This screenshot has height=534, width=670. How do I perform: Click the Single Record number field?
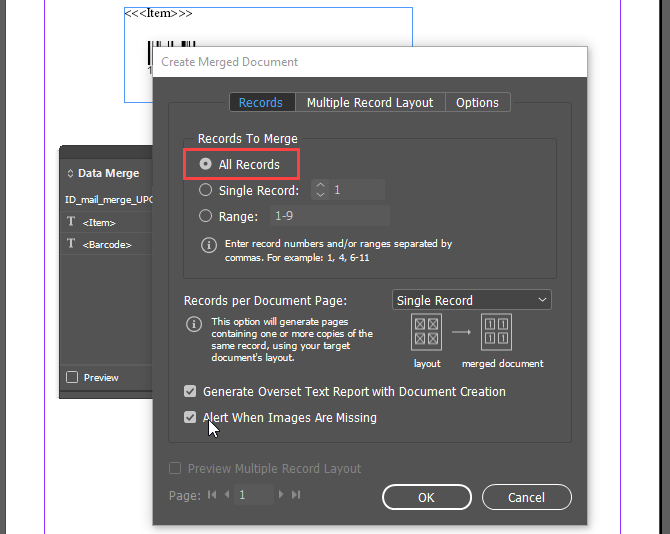click(357, 190)
